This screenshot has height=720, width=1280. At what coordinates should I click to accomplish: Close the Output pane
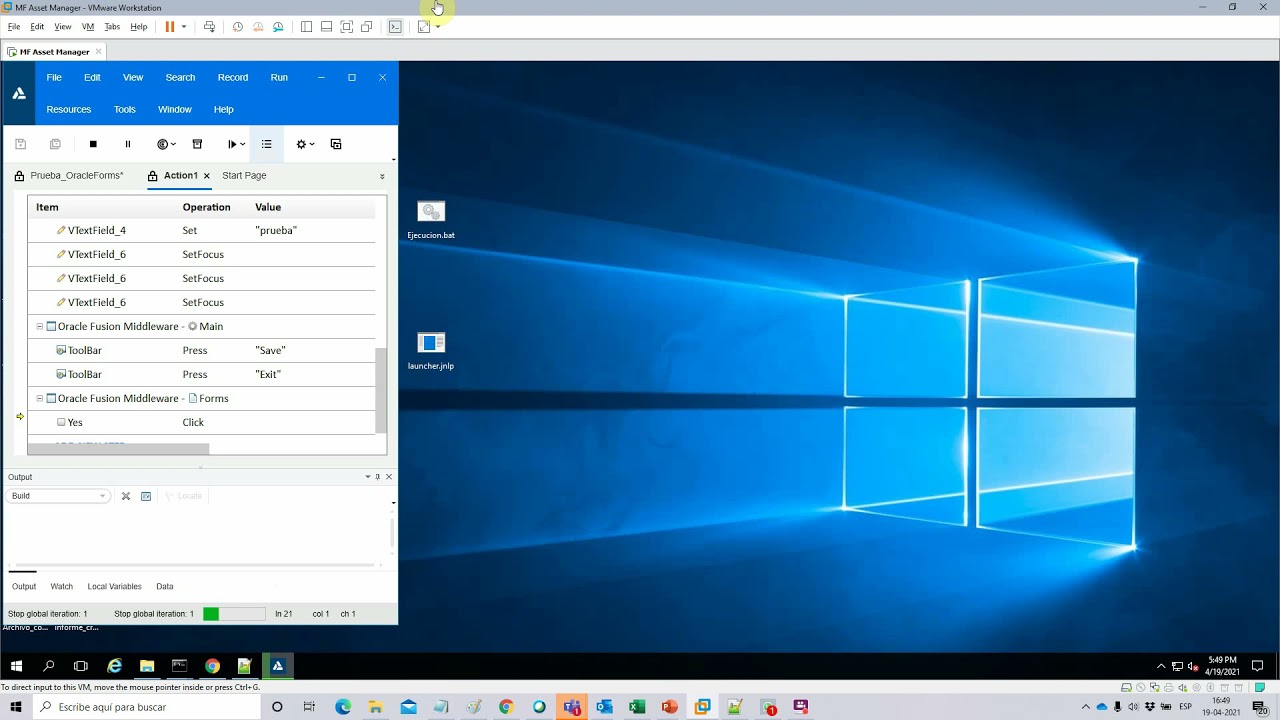[x=389, y=477]
